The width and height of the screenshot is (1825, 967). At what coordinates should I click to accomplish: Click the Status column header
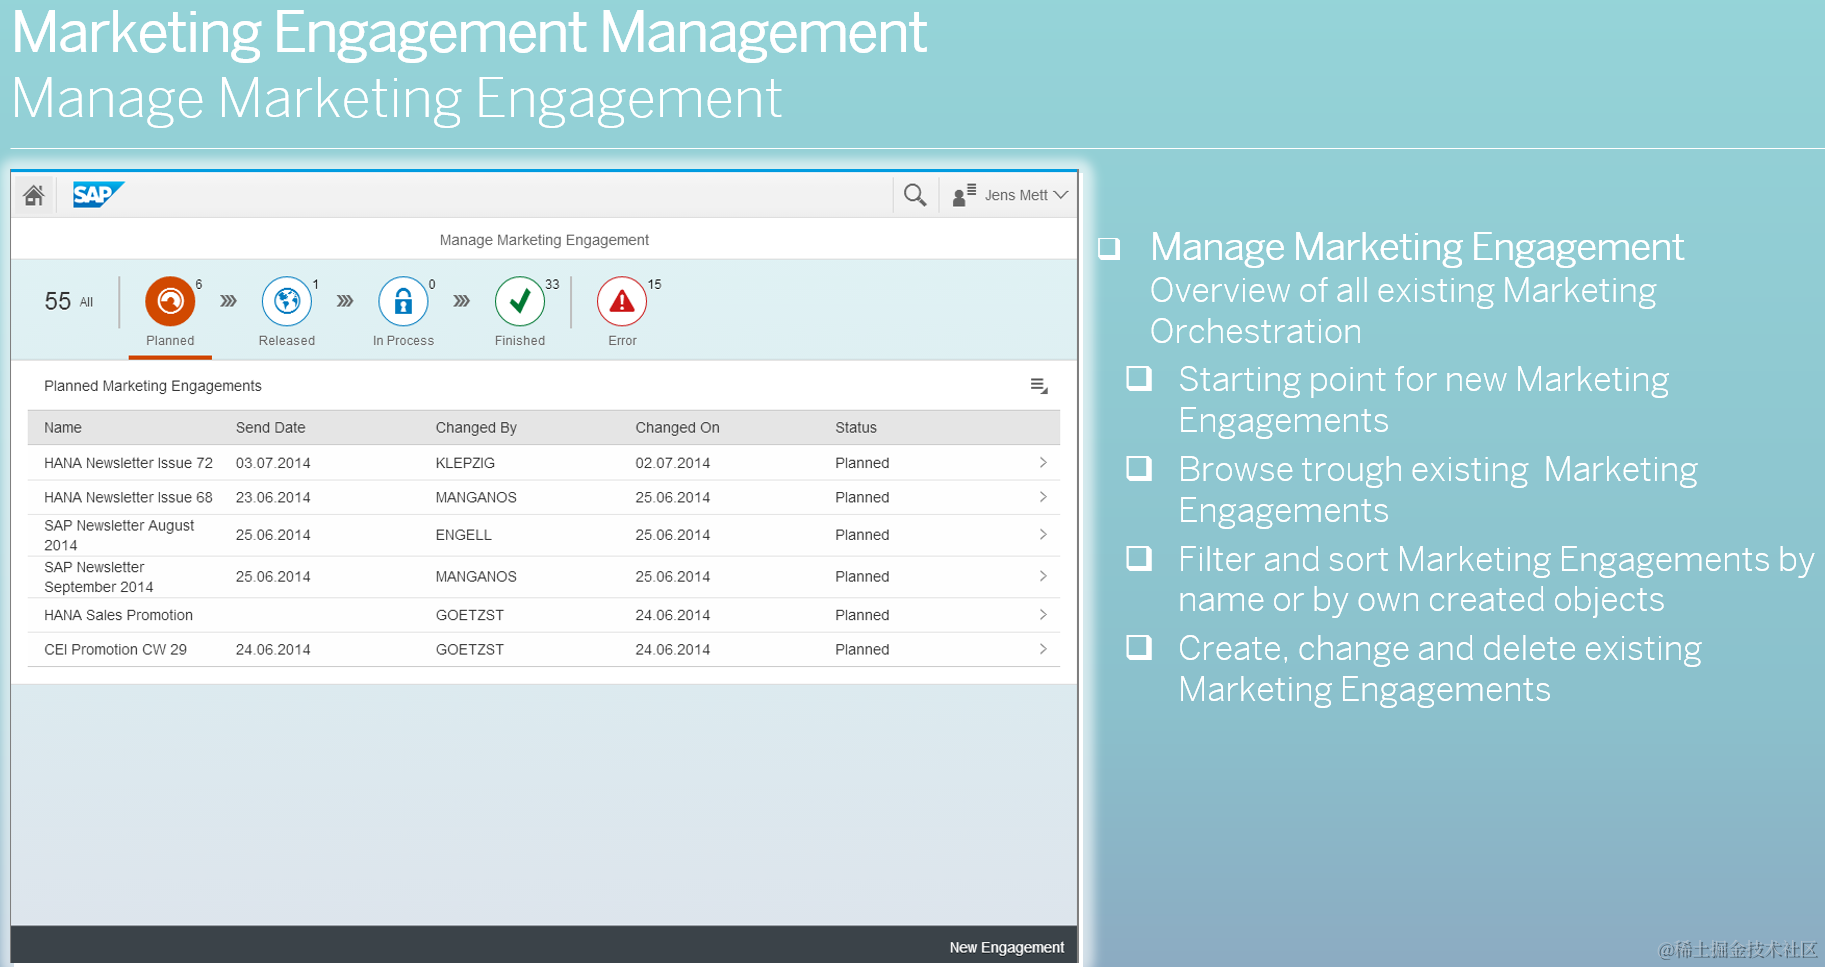856,427
